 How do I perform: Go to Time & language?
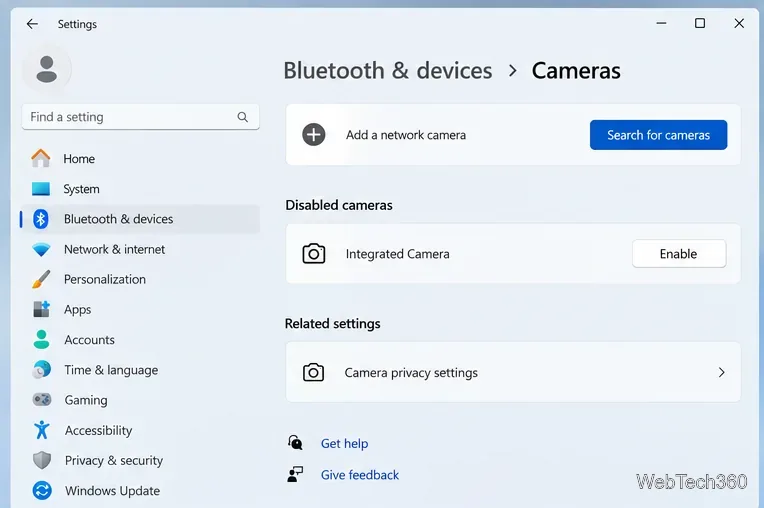(140, 370)
